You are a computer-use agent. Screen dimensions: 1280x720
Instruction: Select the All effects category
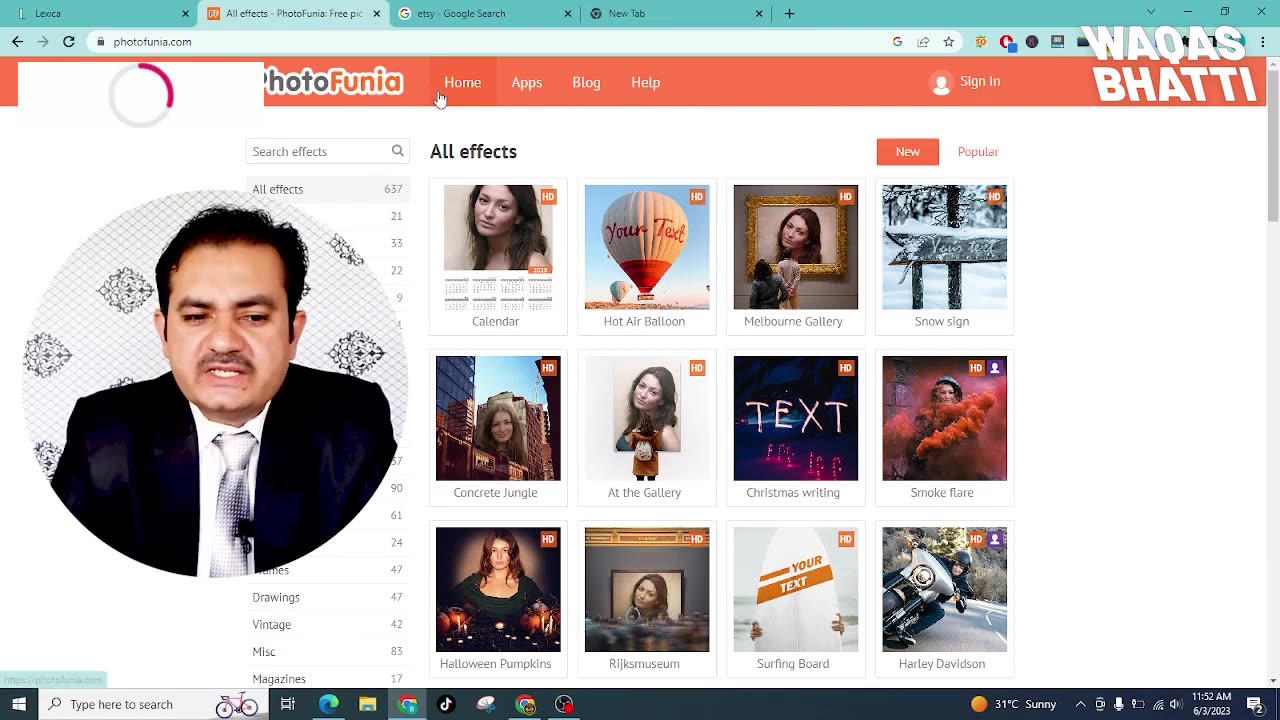tap(328, 189)
